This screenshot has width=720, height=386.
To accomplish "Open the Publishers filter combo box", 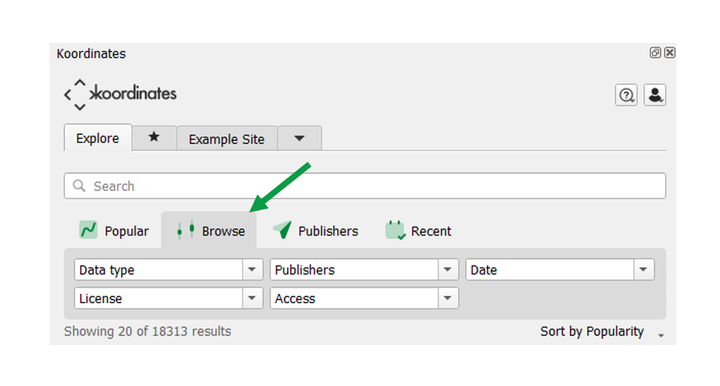I will pos(364,269).
